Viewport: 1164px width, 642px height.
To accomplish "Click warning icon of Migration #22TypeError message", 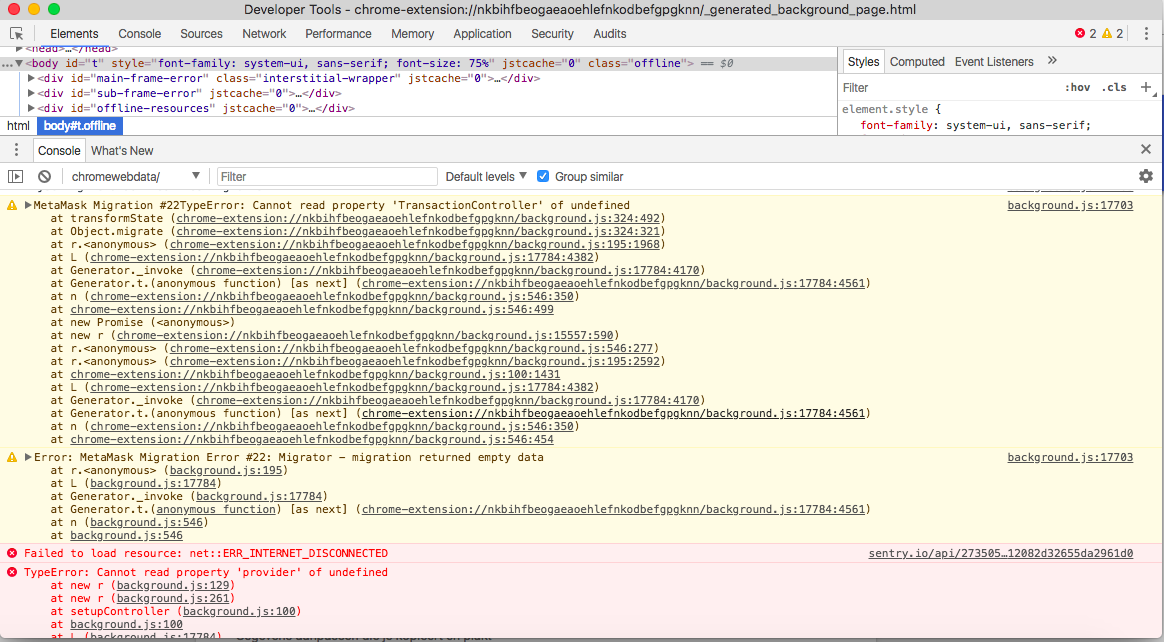I will pos(12,206).
